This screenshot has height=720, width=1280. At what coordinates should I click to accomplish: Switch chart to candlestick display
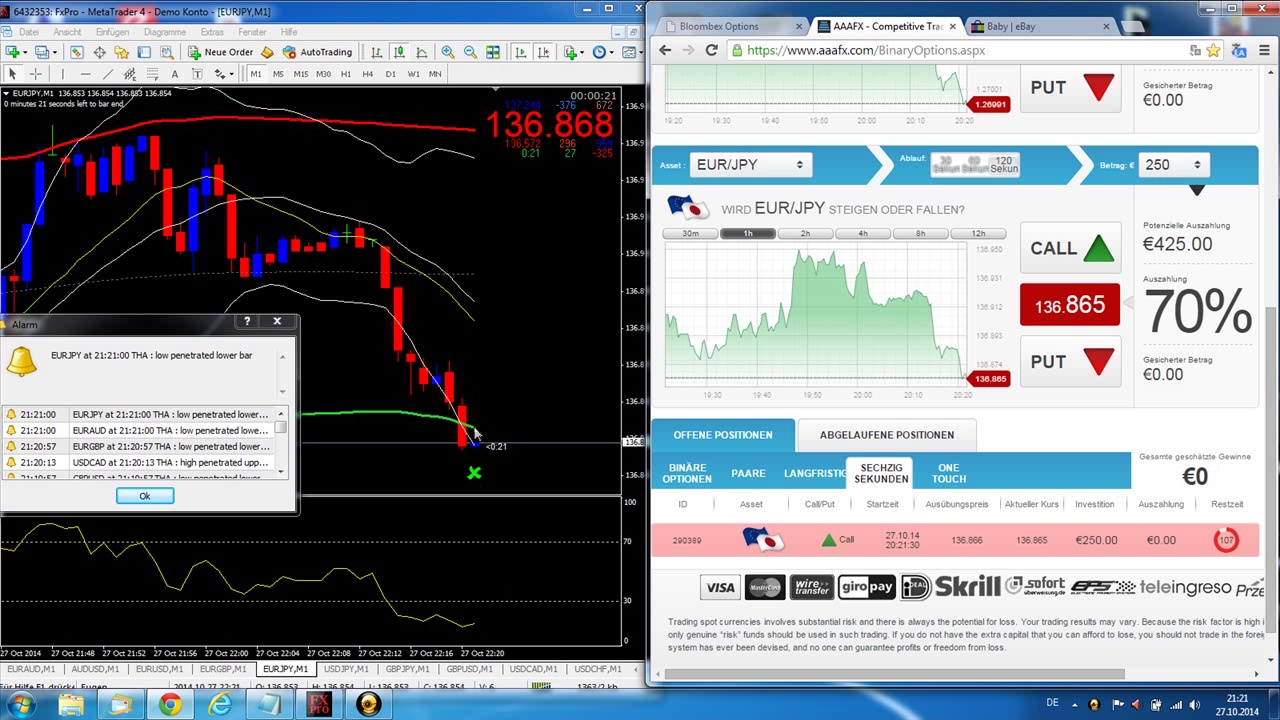point(399,52)
